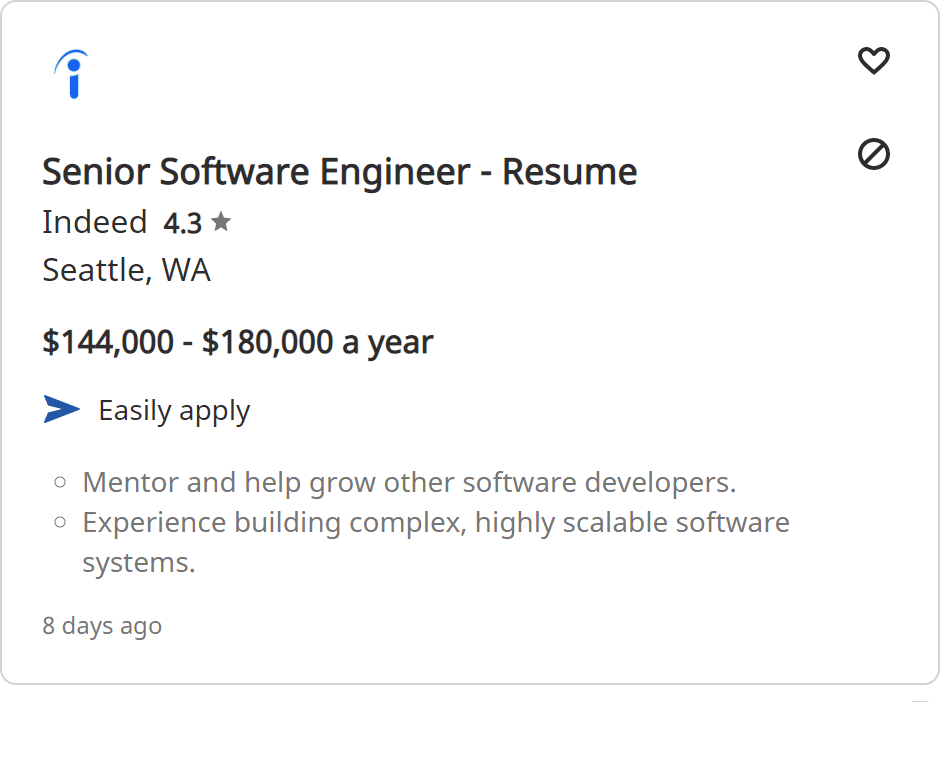Save job with the heart icon

tap(874, 61)
